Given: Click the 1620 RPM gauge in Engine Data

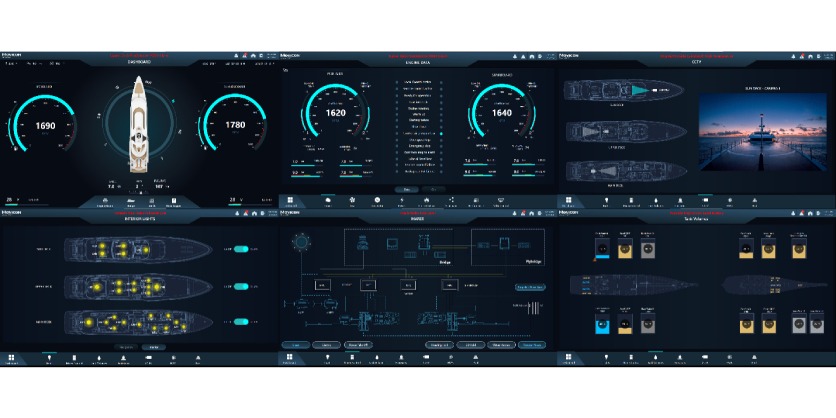Looking at the screenshot, I should (x=335, y=112).
